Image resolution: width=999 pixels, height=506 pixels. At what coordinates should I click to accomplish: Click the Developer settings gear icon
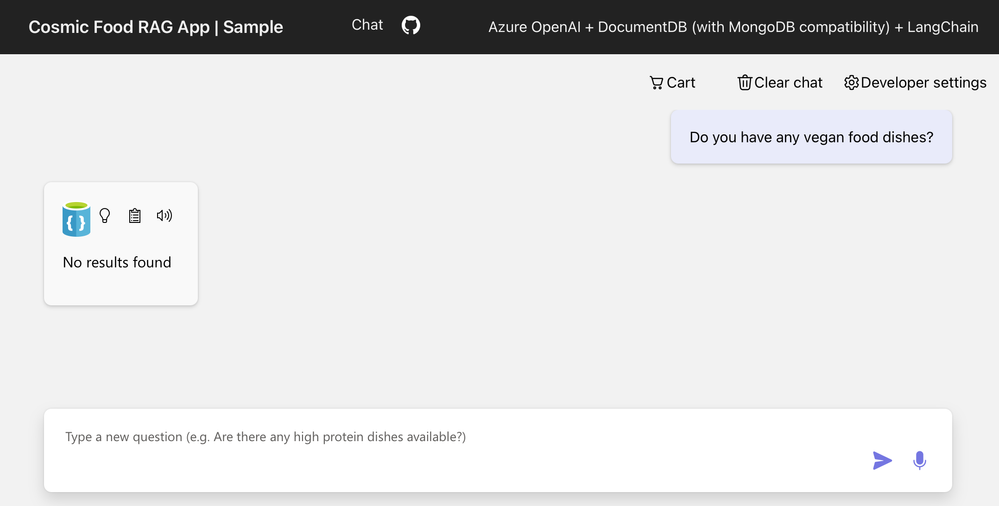[851, 83]
